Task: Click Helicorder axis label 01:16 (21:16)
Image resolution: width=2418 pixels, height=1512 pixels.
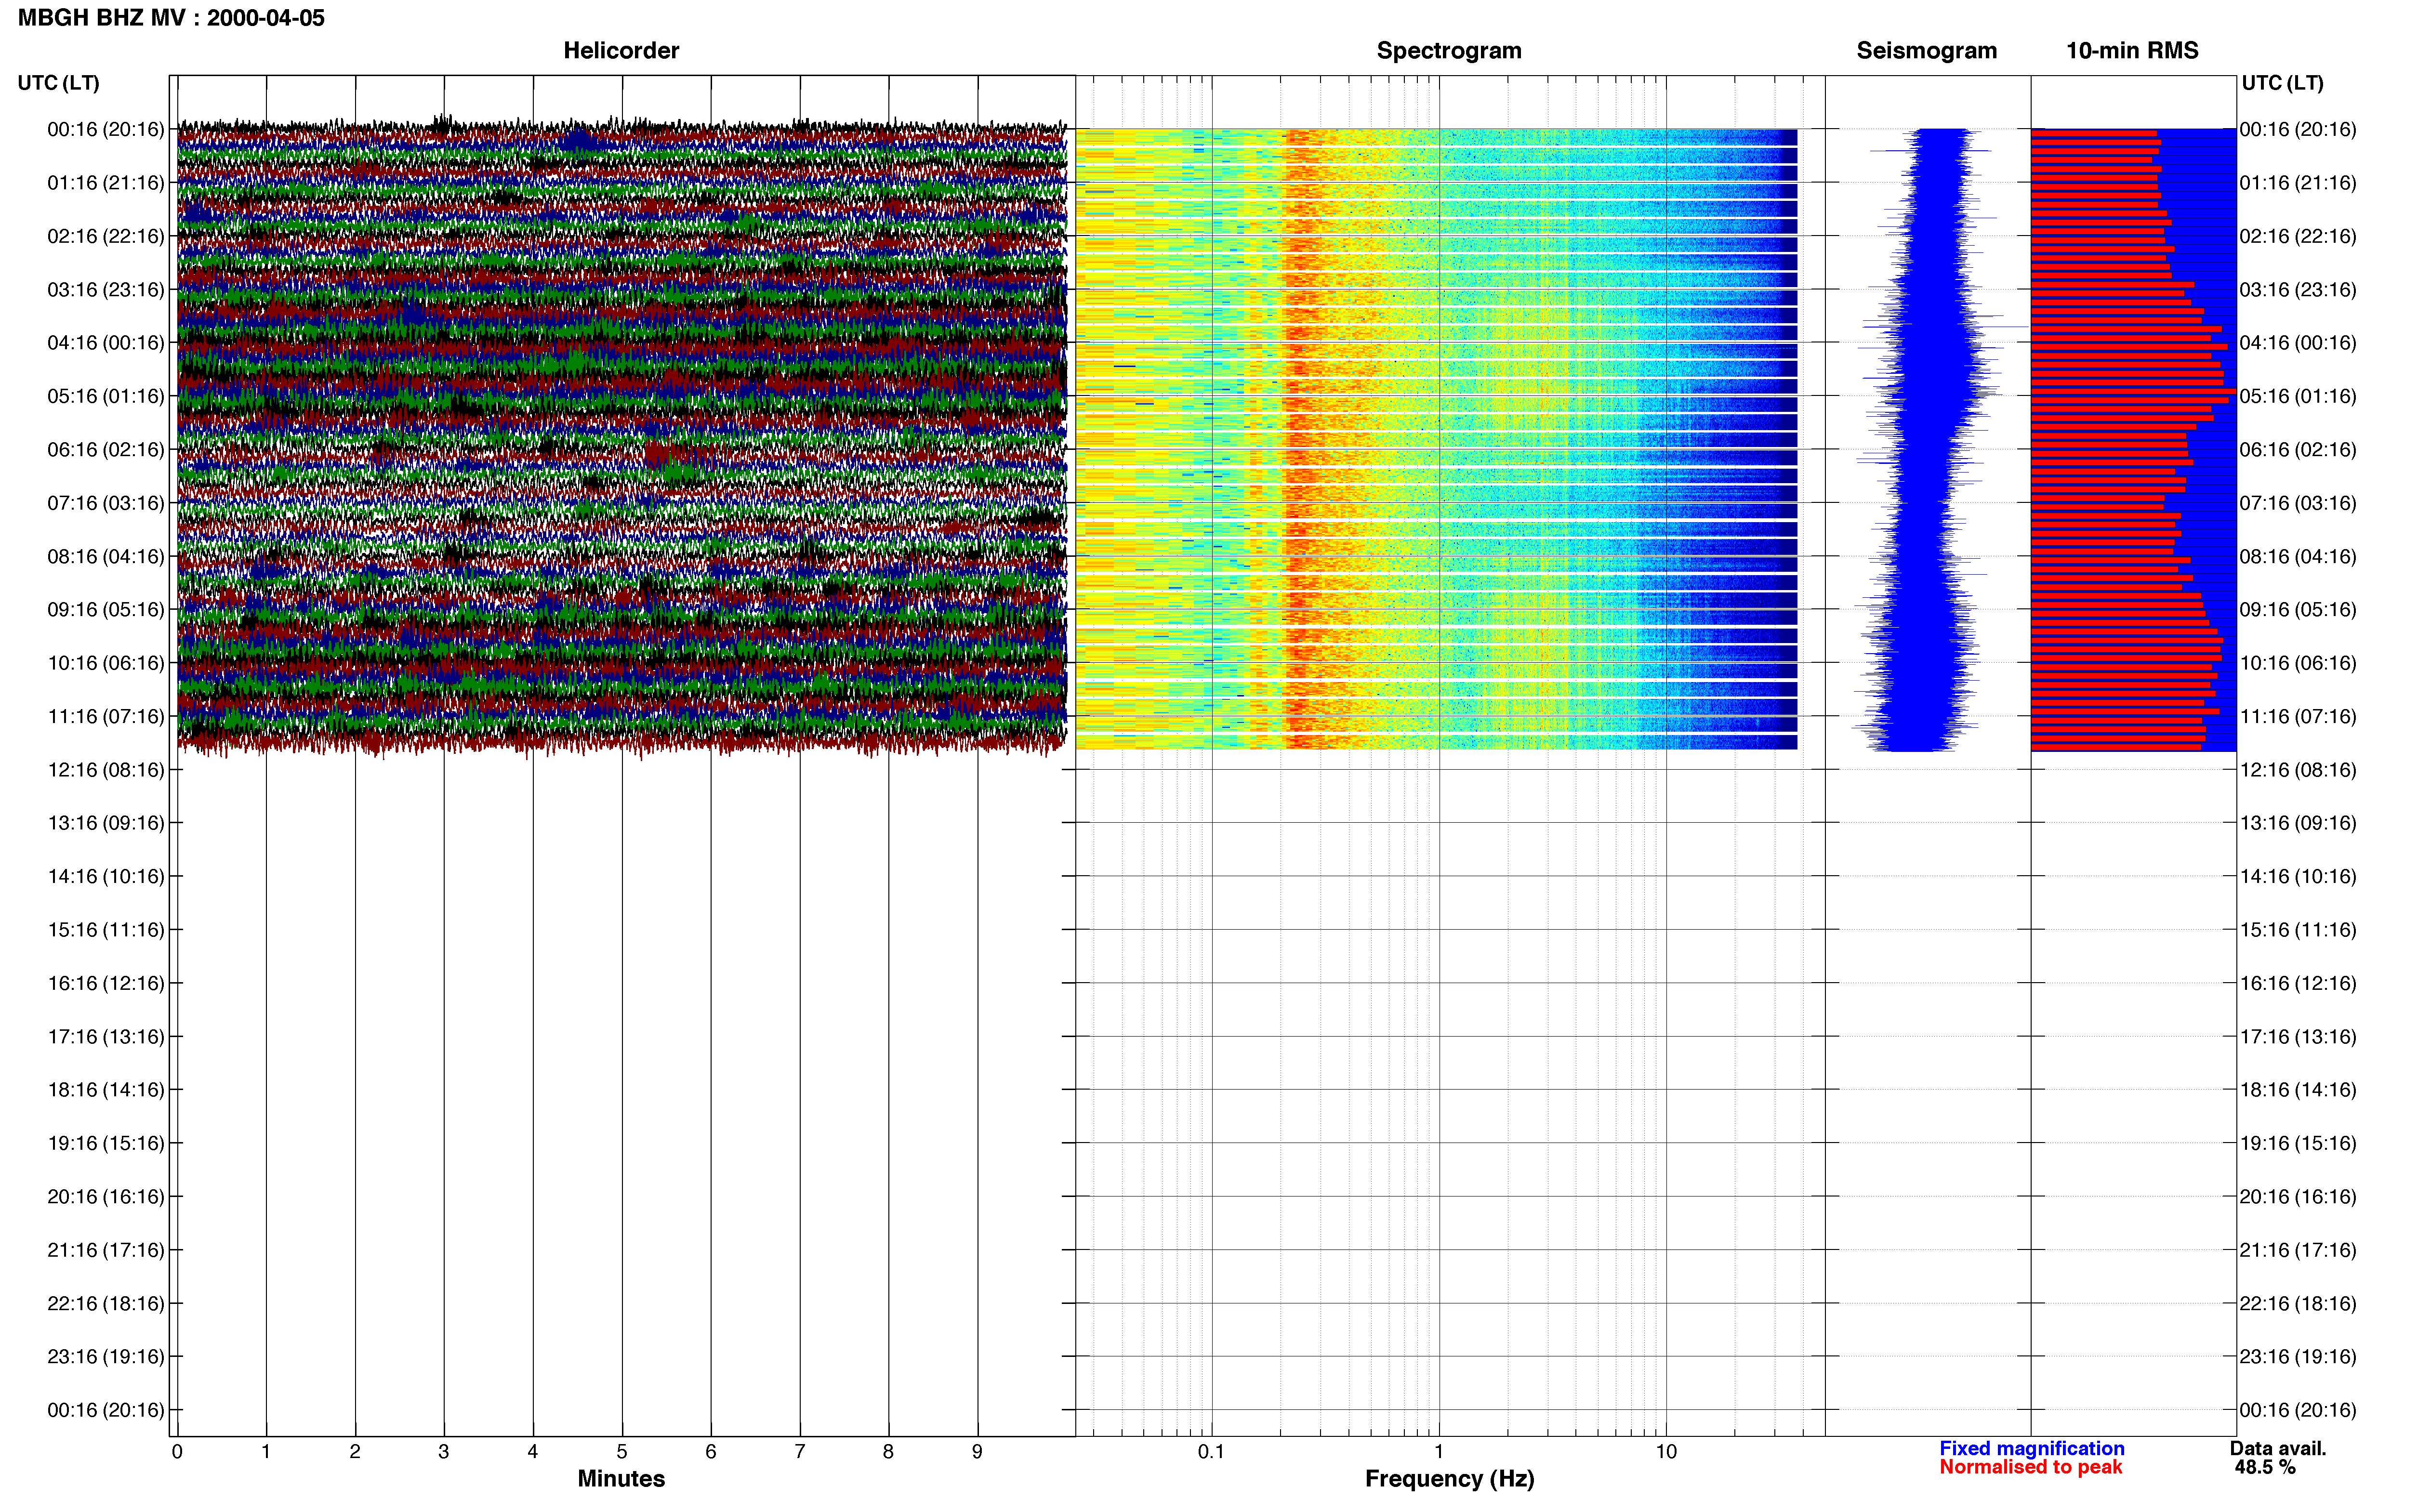Action: click(x=106, y=183)
